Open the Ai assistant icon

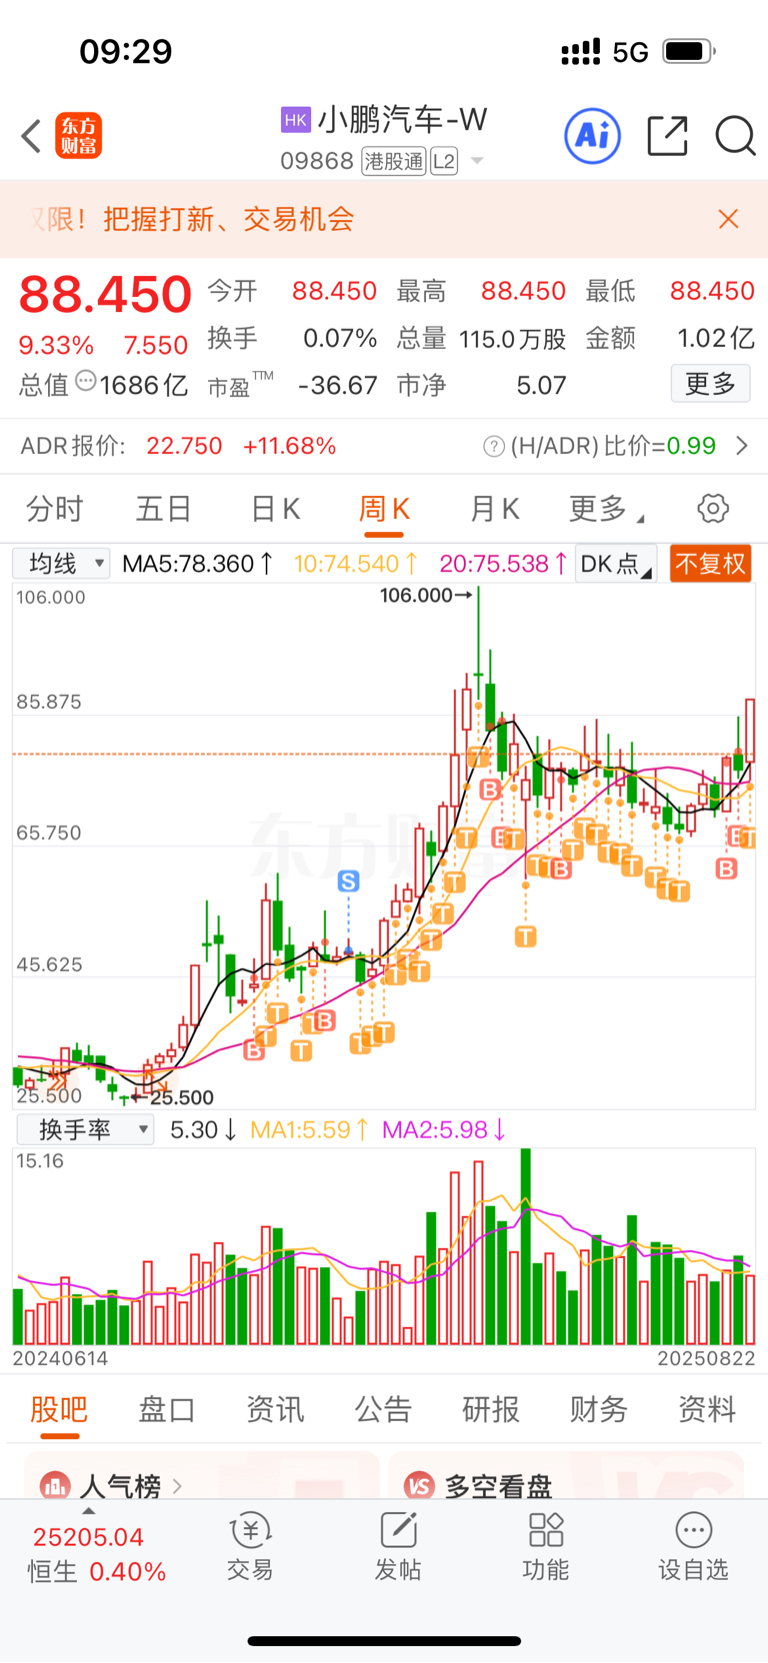coord(593,135)
